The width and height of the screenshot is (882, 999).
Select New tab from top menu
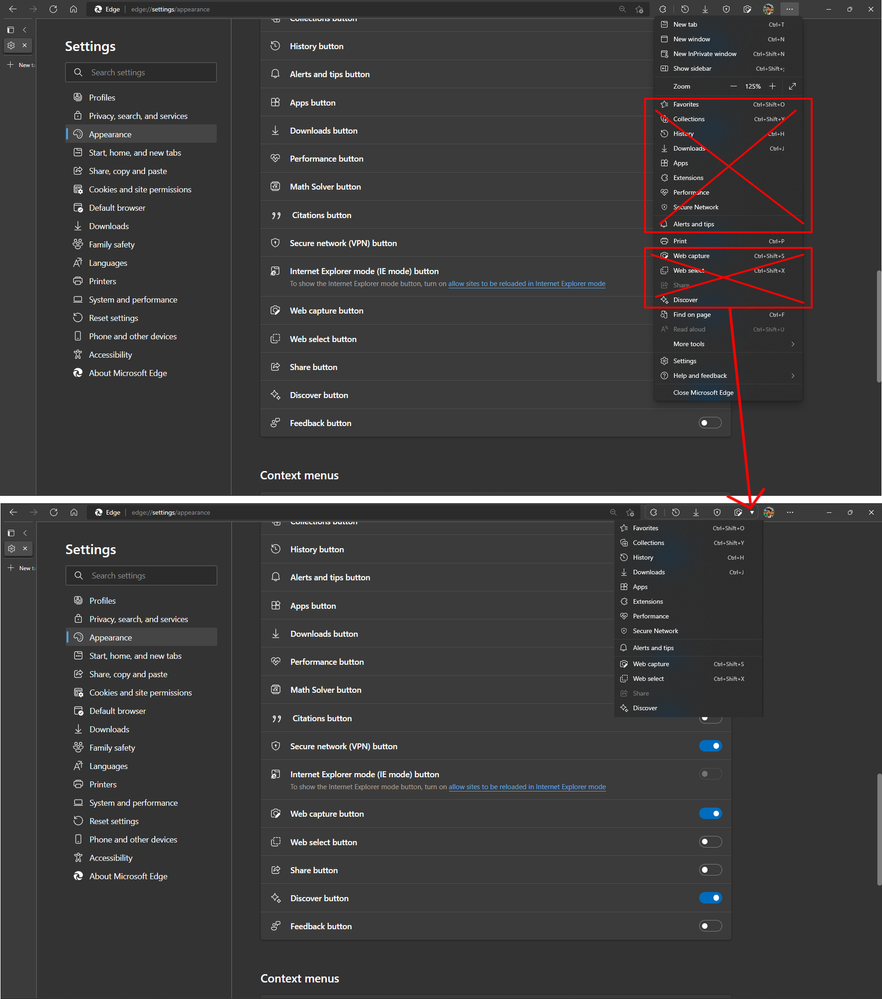[x=728, y=24]
